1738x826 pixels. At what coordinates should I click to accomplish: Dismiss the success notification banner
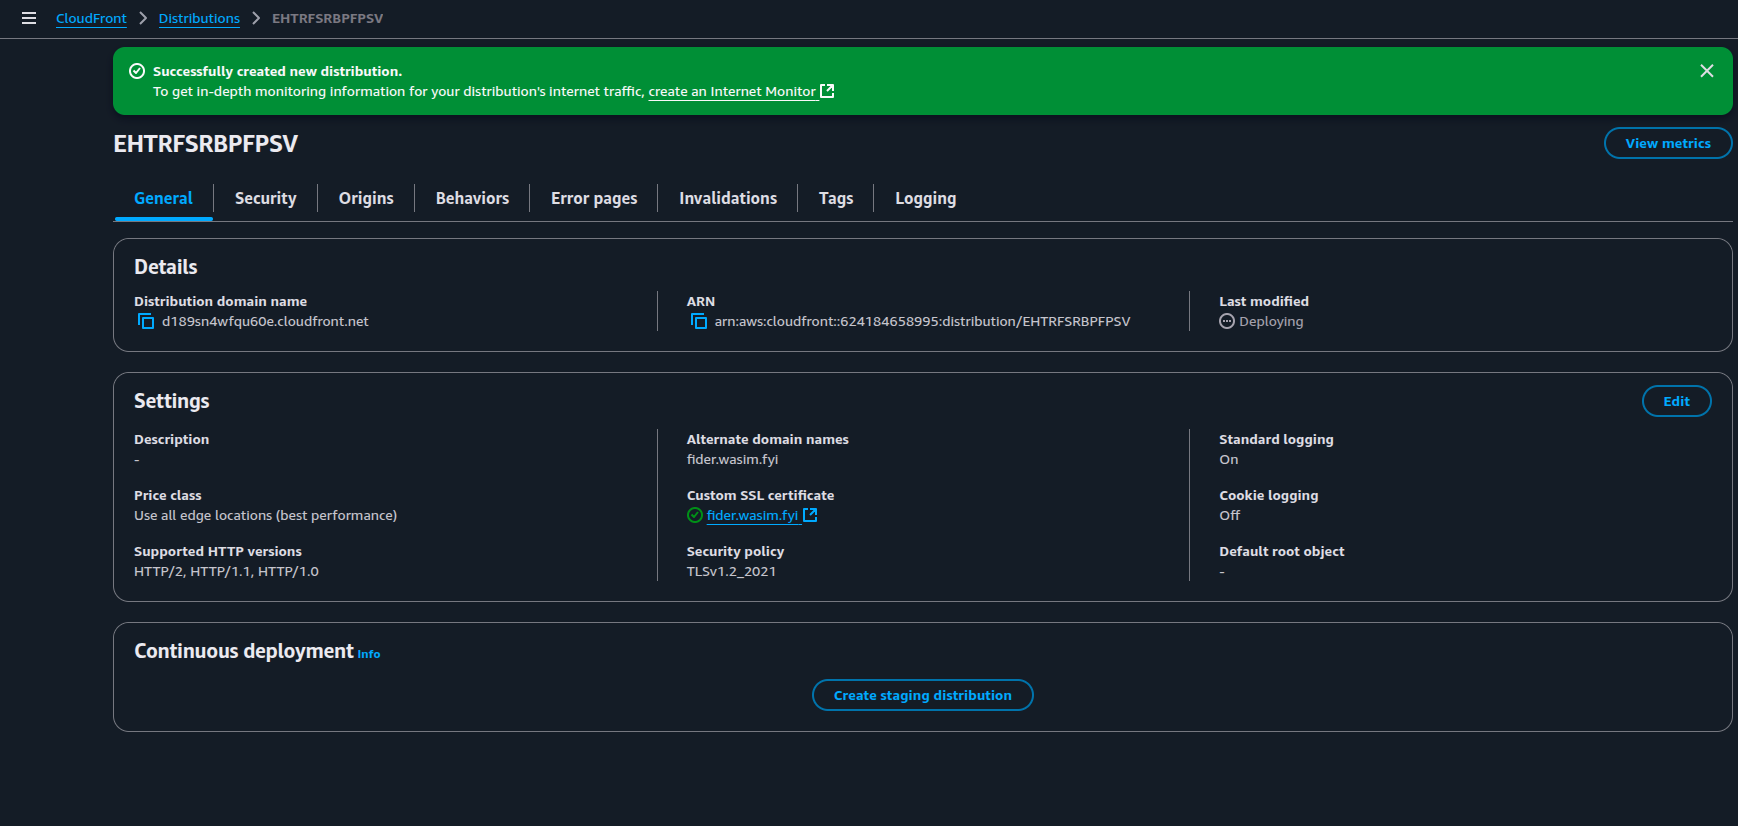[1707, 71]
